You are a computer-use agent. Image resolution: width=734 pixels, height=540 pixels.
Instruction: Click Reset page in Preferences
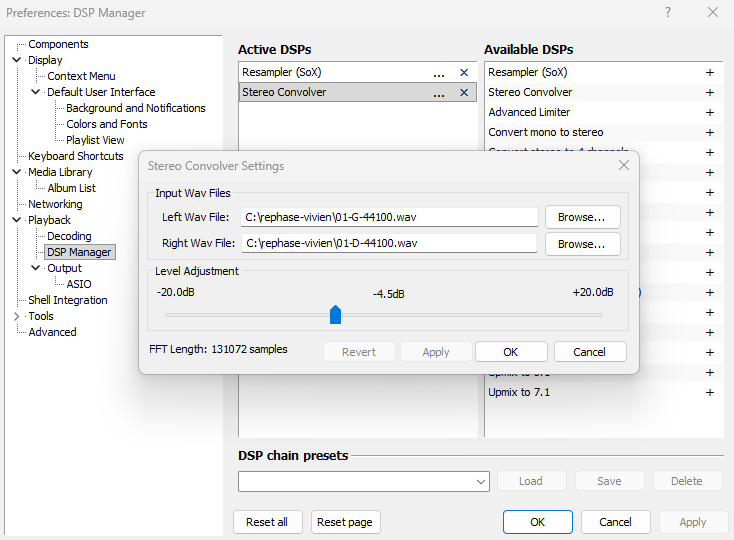(345, 522)
